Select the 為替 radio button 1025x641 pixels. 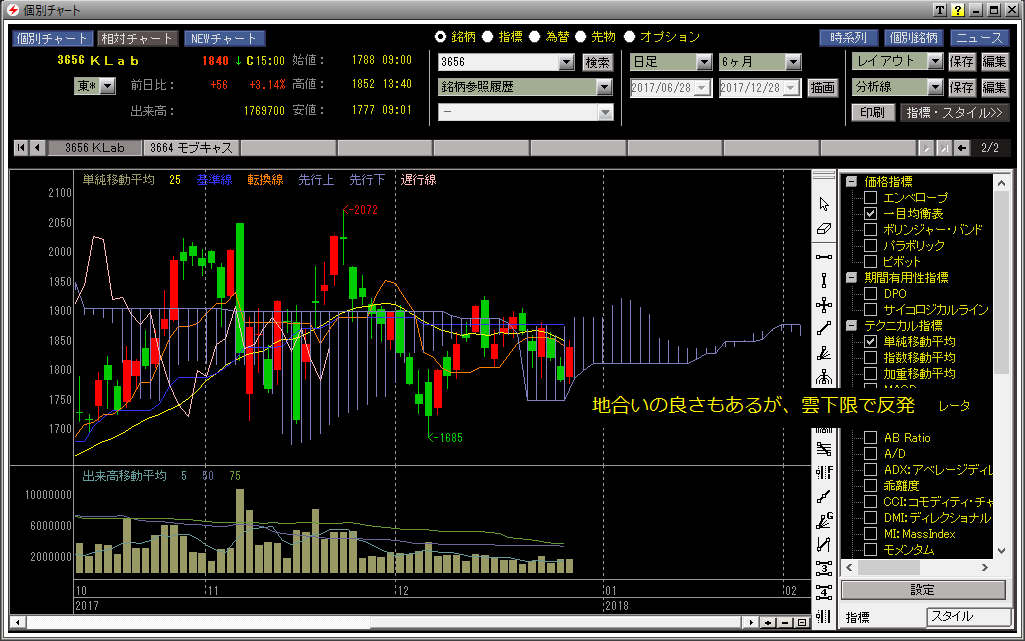click(x=535, y=37)
